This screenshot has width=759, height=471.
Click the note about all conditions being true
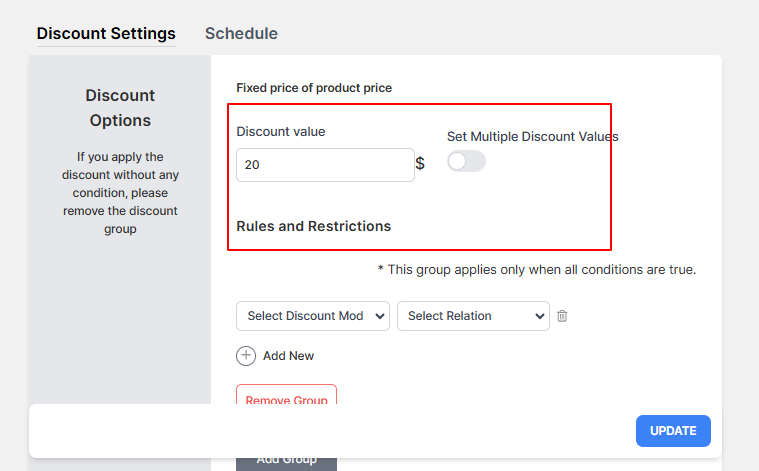click(x=537, y=269)
